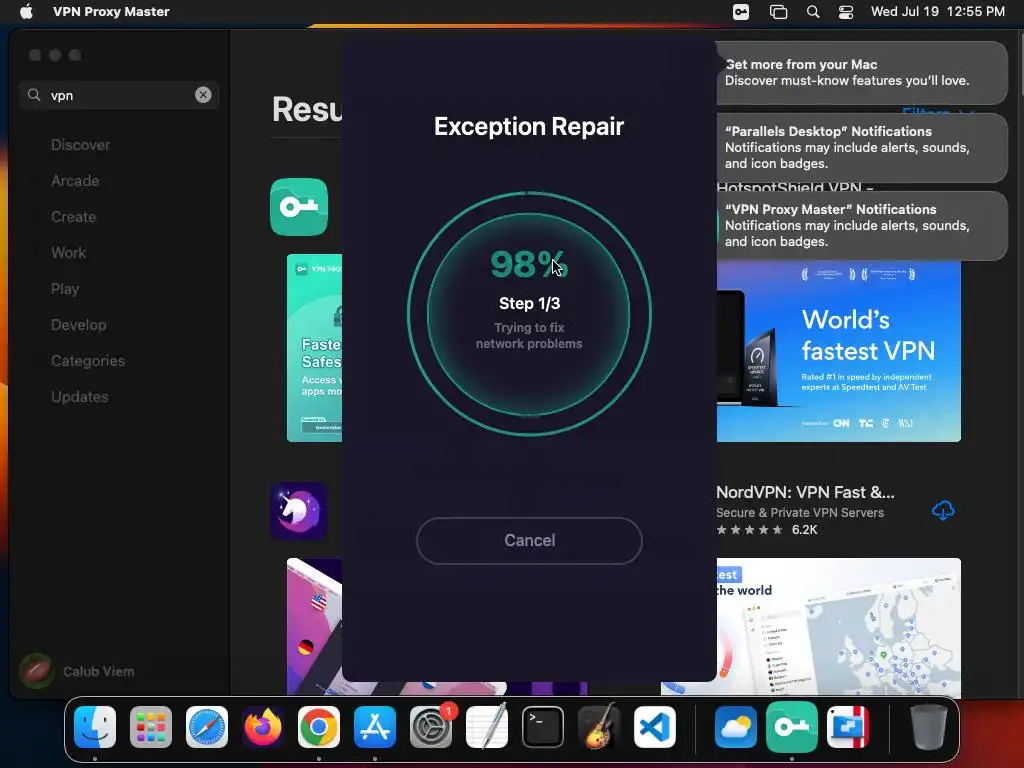1024x768 pixels.
Task: Clear the vpn search field
Action: 203,95
